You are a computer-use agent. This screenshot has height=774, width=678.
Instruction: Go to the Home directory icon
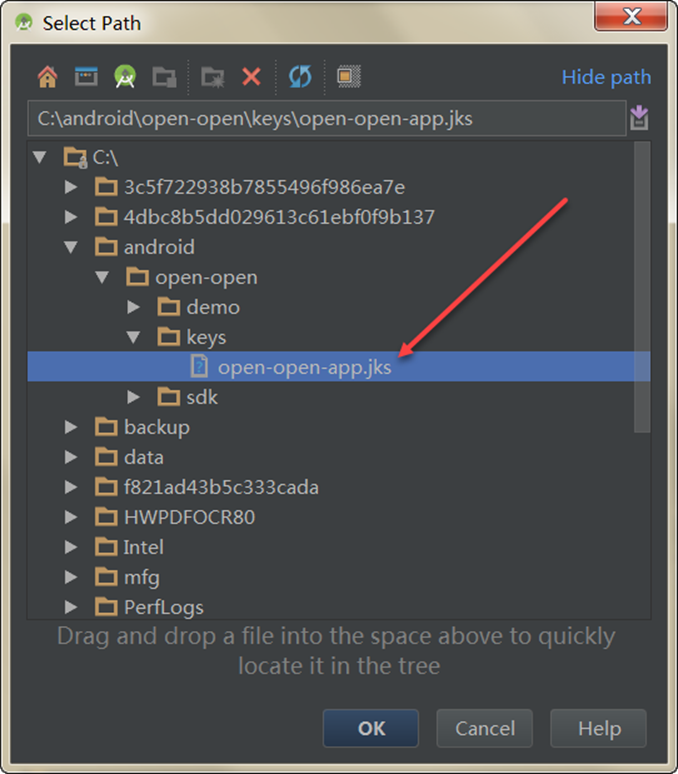[x=47, y=77]
